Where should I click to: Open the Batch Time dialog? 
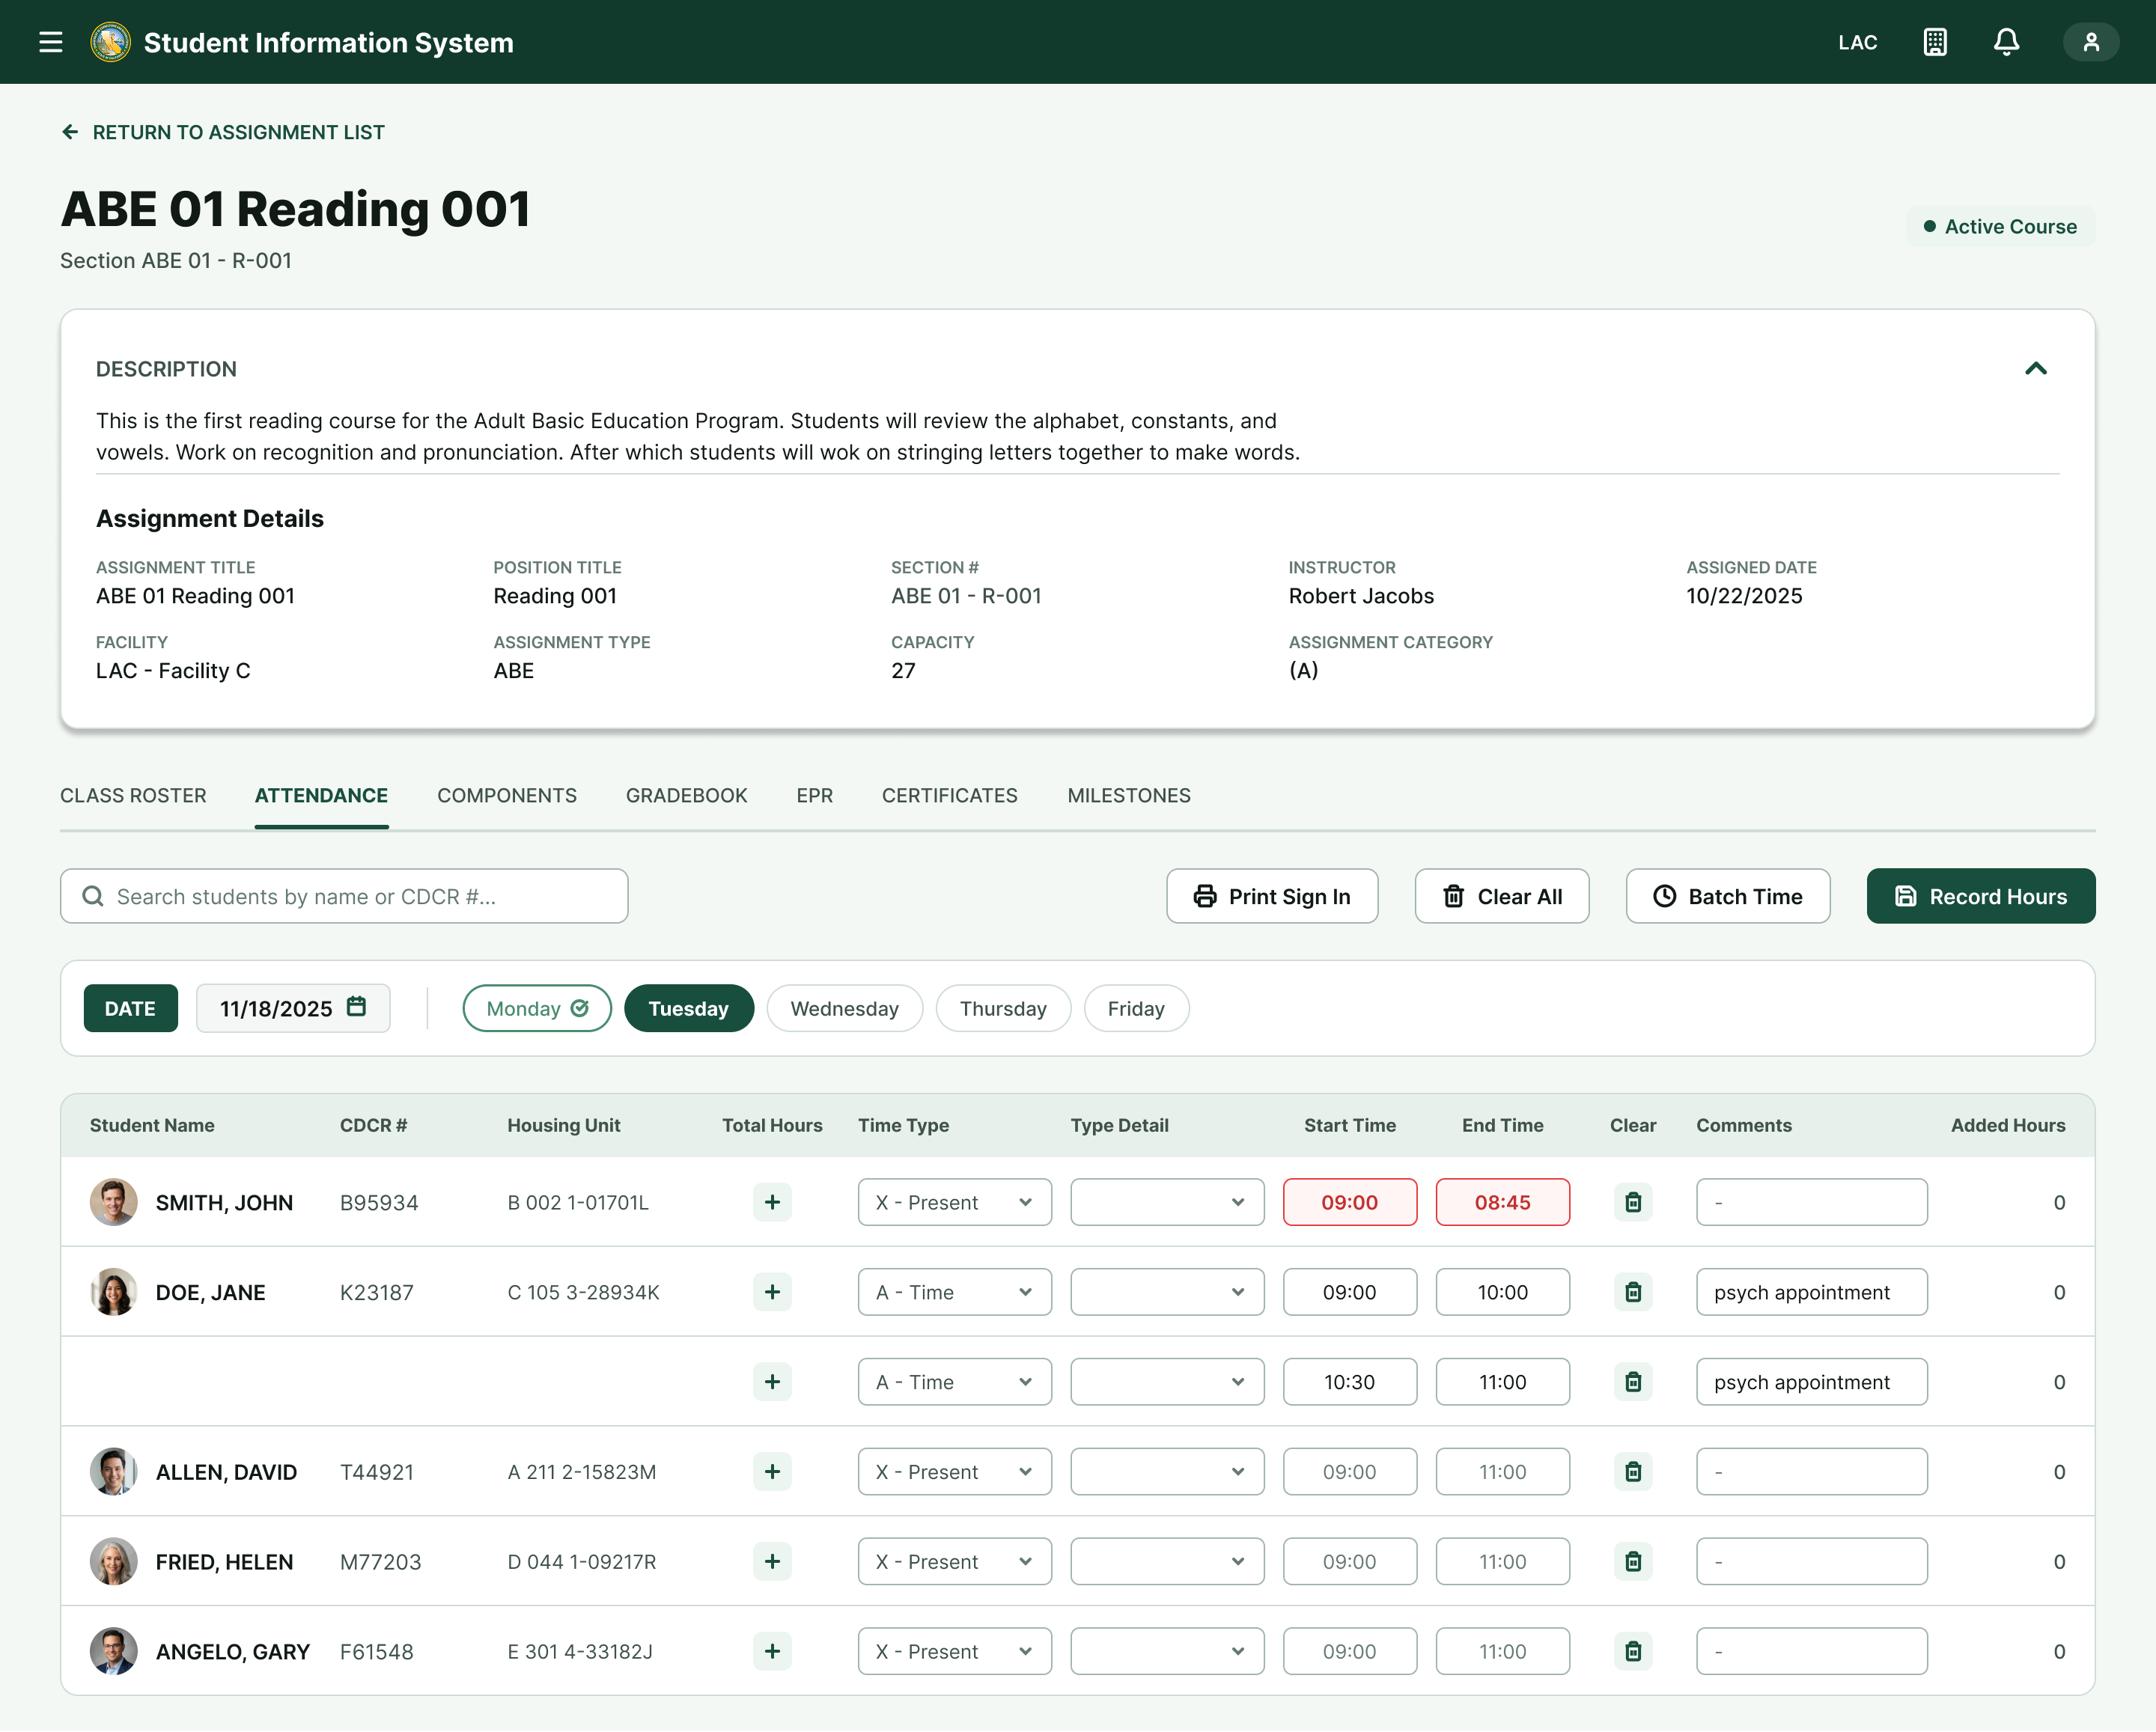[x=1728, y=896]
